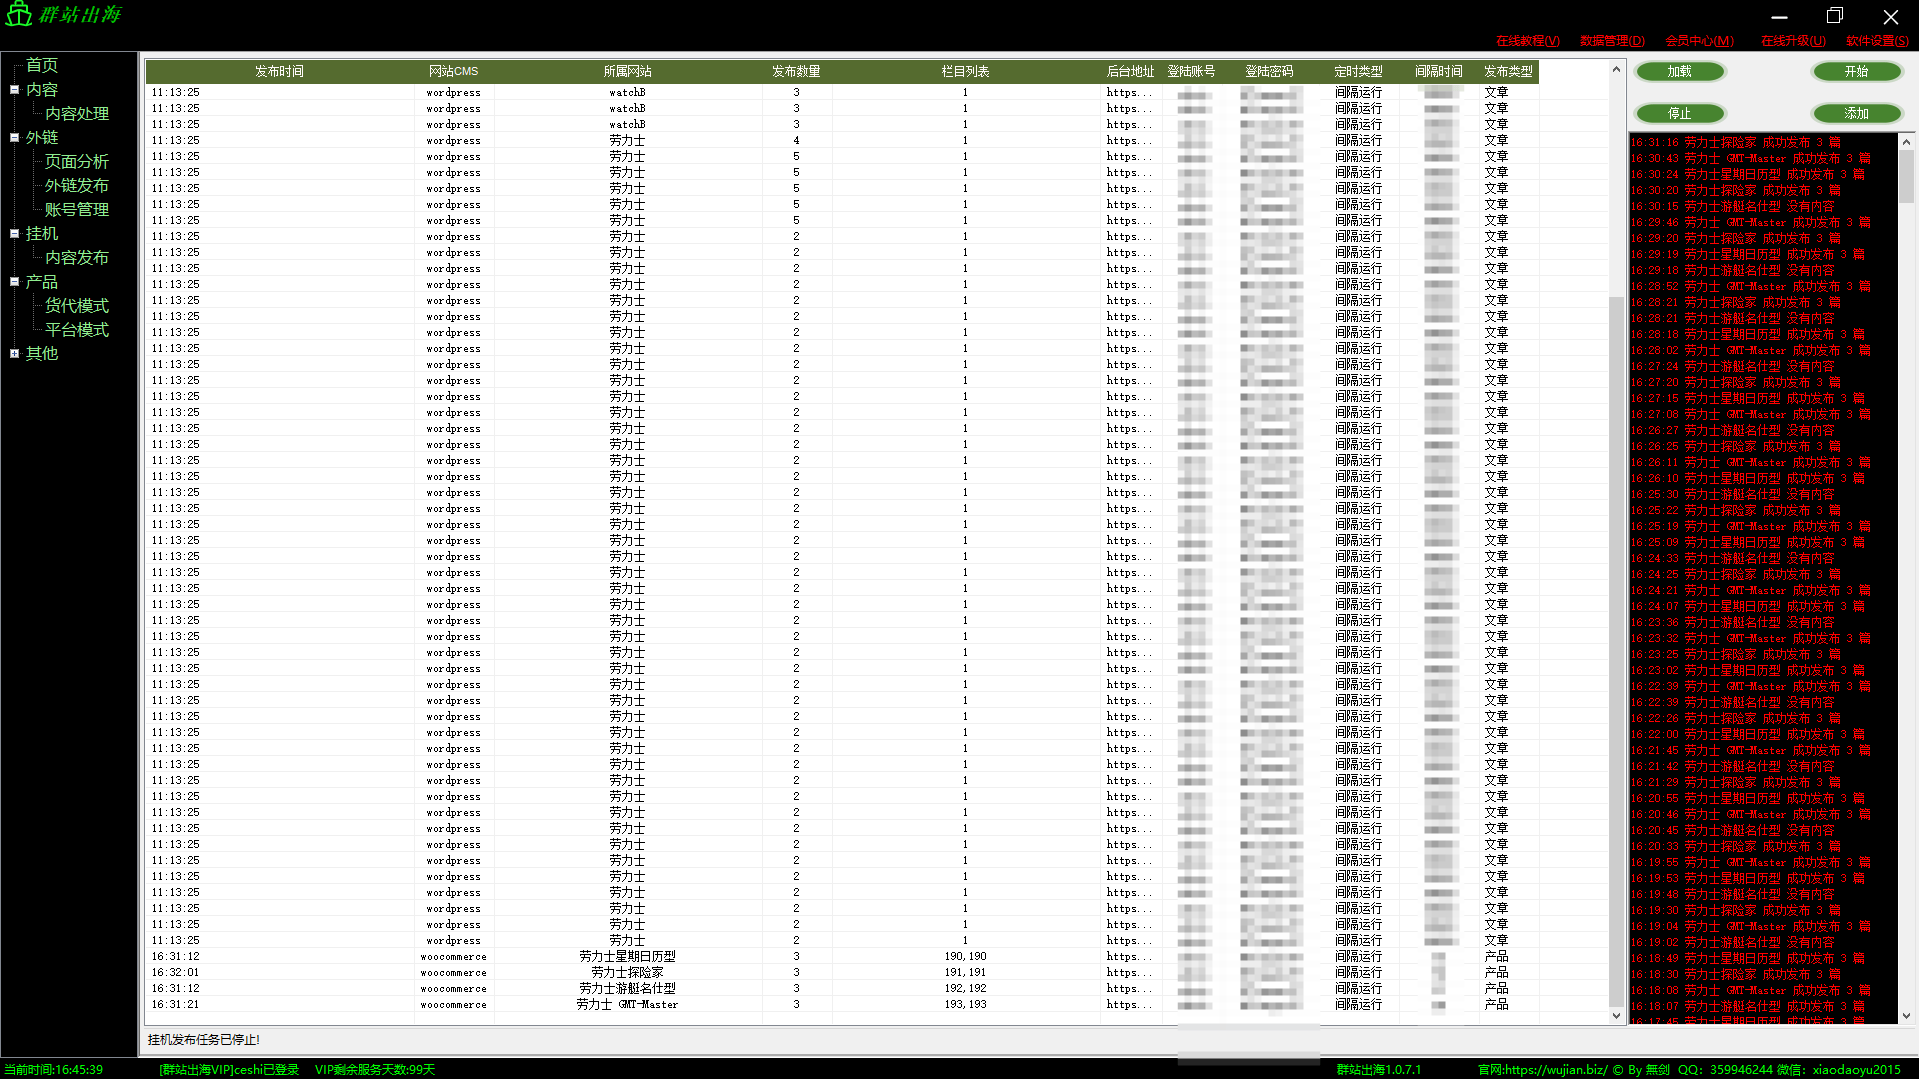Select the 劳力士星期日历型 woocommerce row
This screenshot has height=1079, width=1919.
click(x=841, y=957)
